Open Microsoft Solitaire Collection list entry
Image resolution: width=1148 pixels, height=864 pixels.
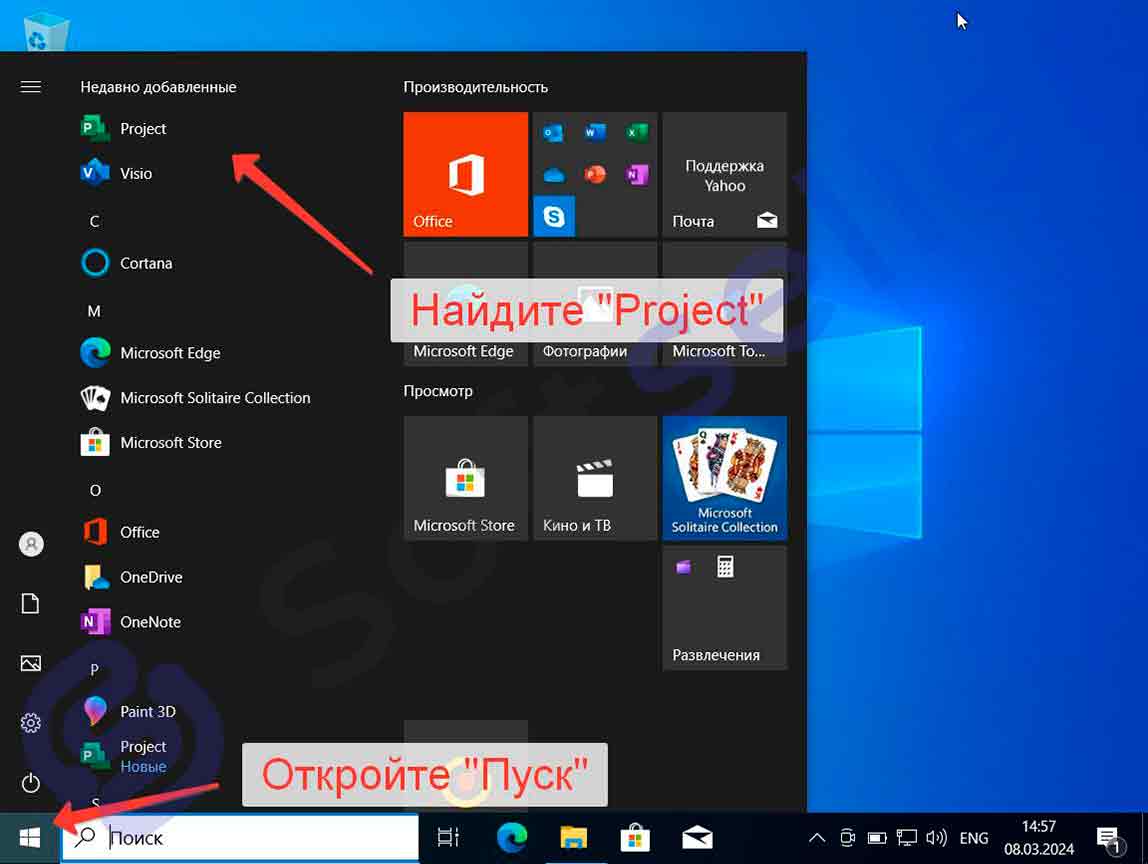pos(215,398)
